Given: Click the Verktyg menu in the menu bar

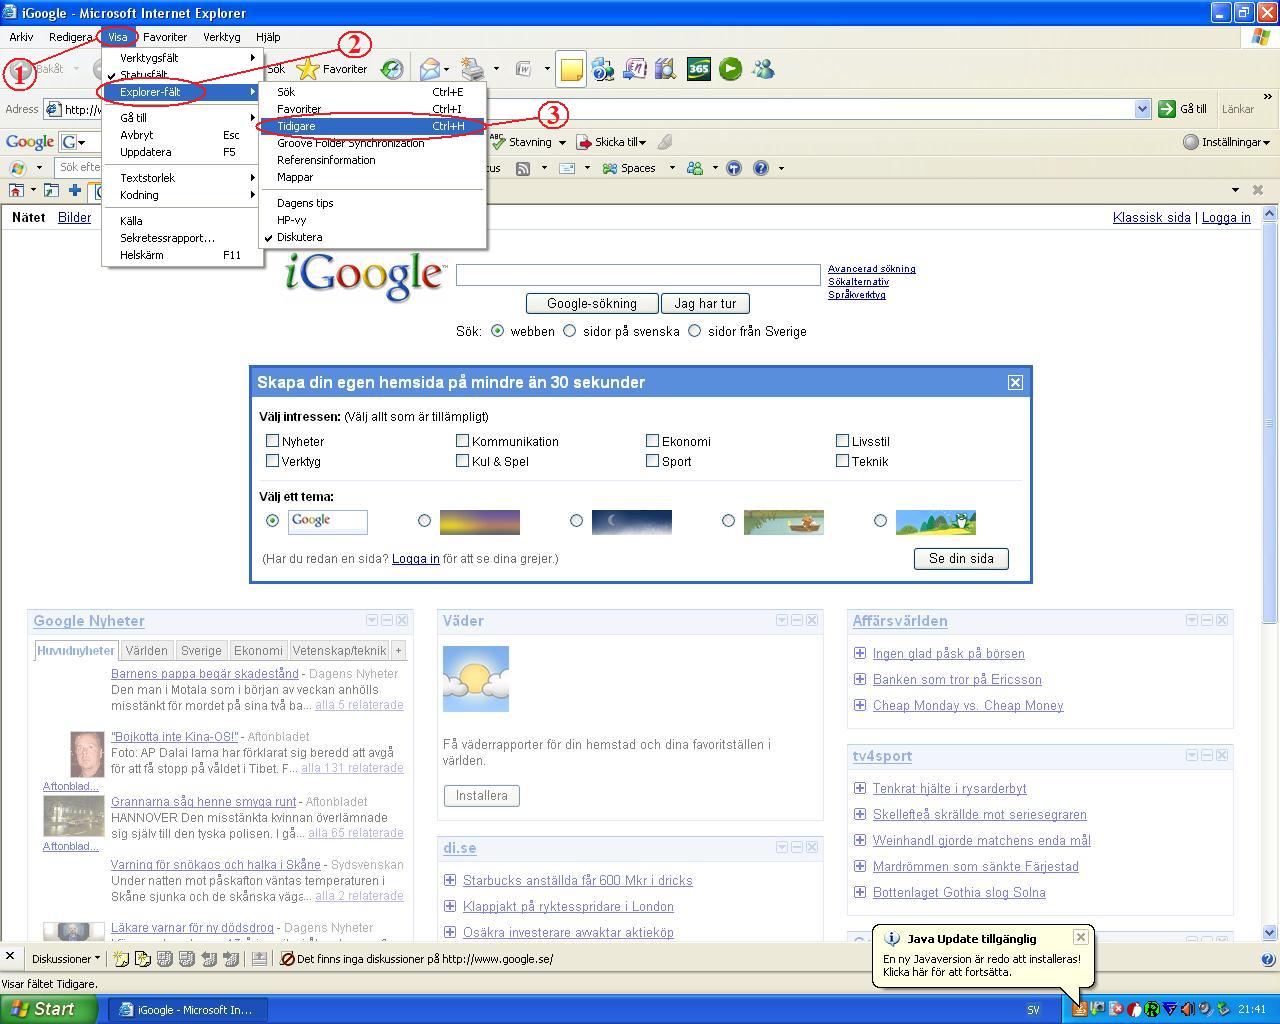Looking at the screenshot, I should (221, 37).
